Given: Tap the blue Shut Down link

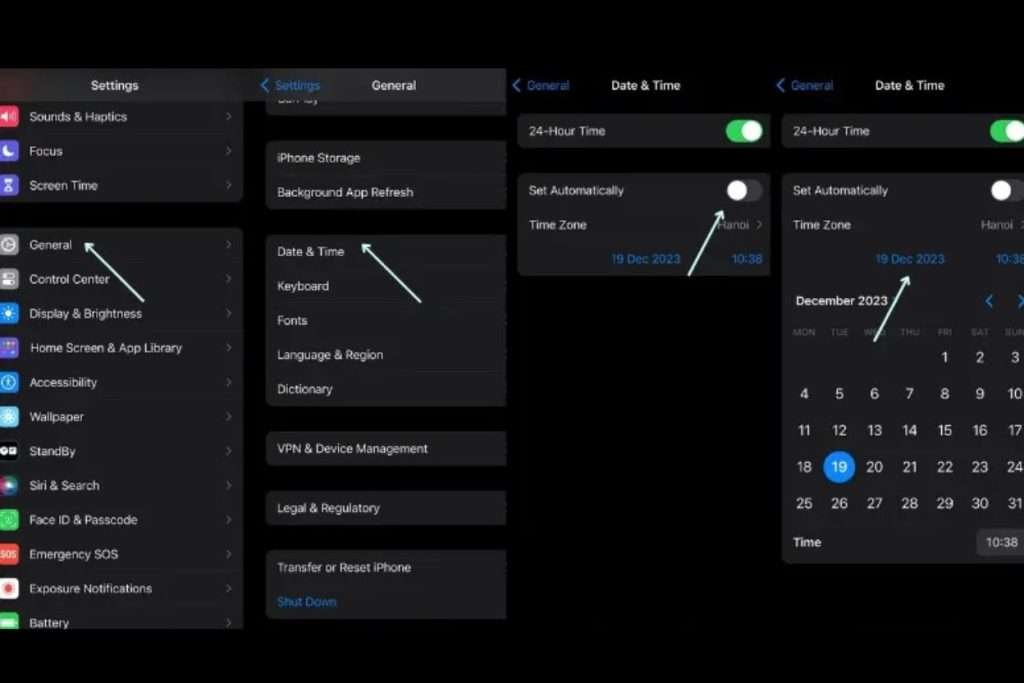Looking at the screenshot, I should [x=307, y=602].
